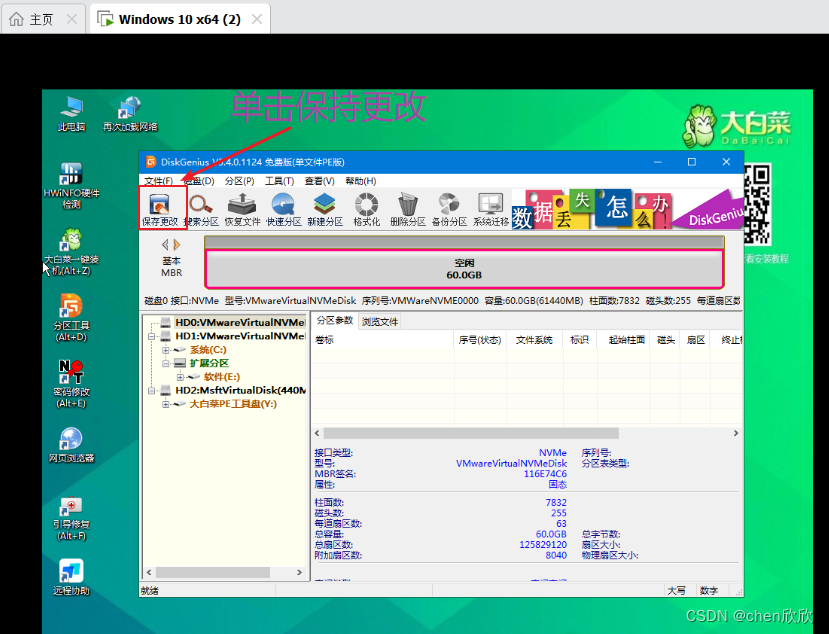829x634 pixels.
Task: Open the View (查看) menu
Action: coord(319,181)
